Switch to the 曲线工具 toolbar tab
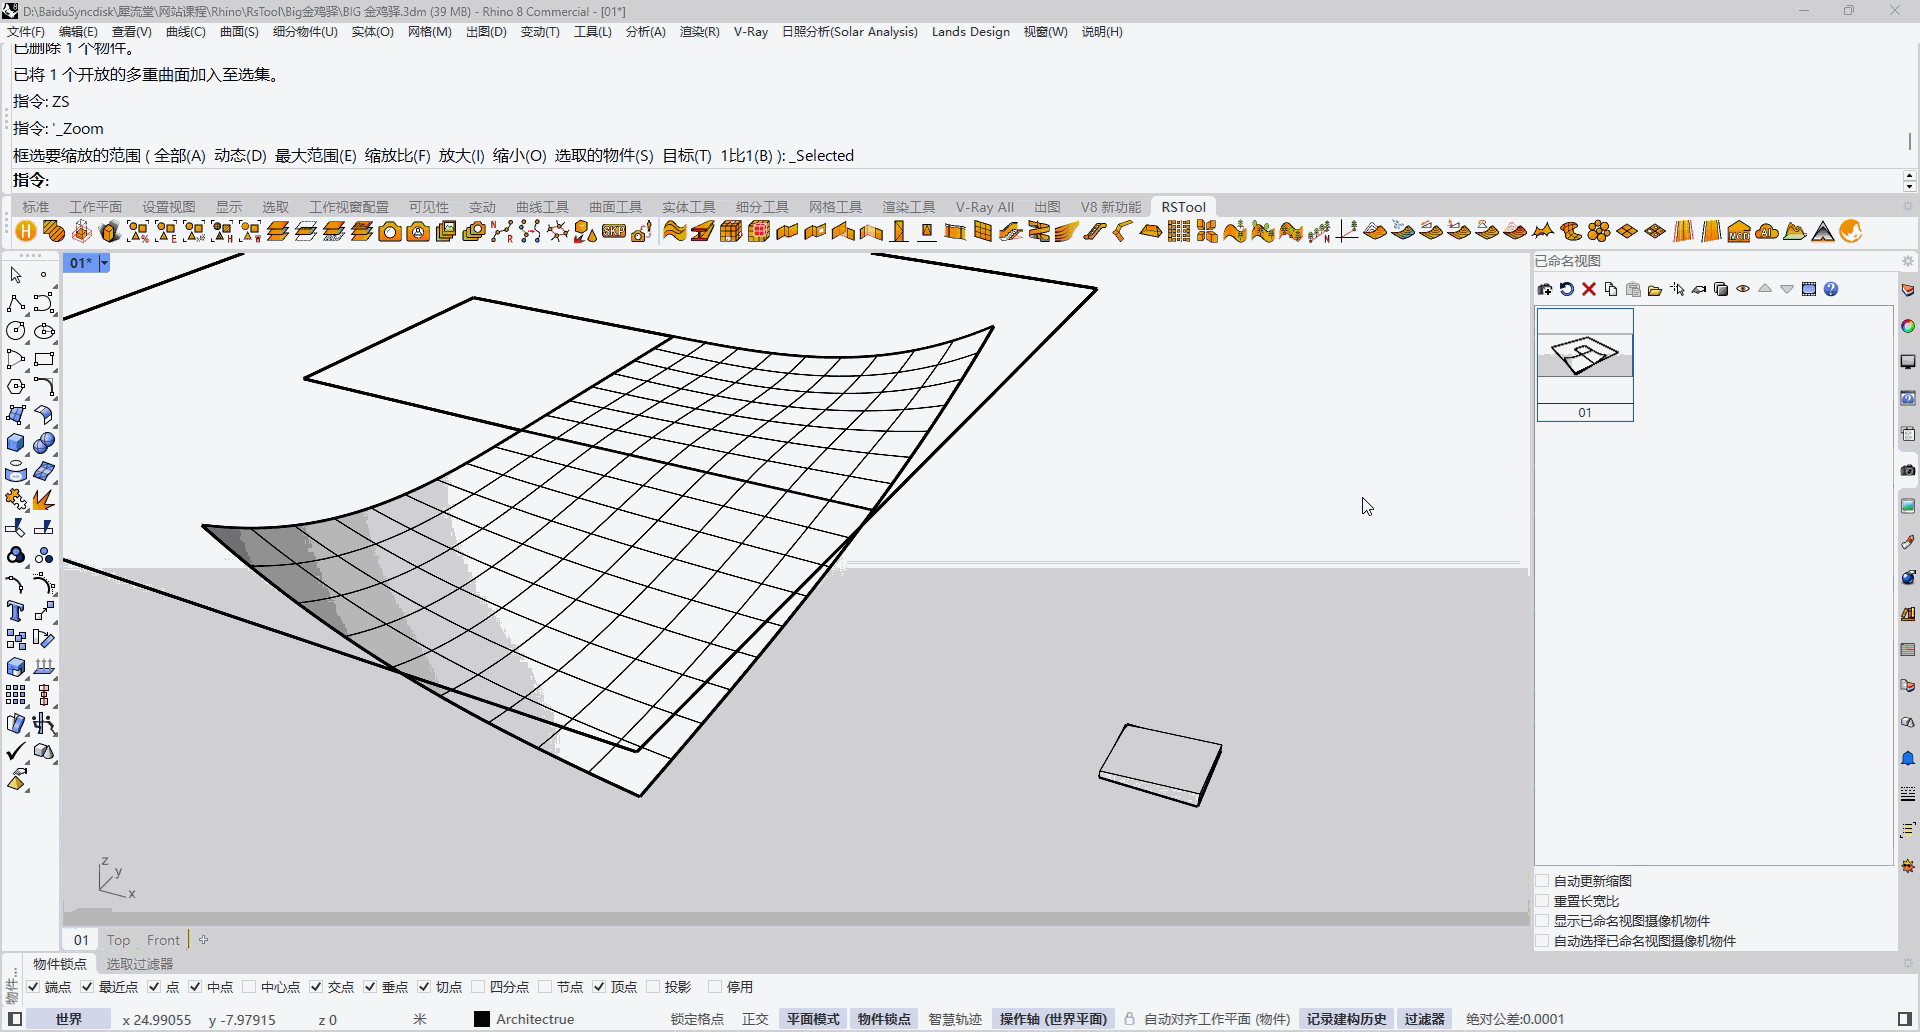The image size is (1920, 1032). [x=542, y=207]
